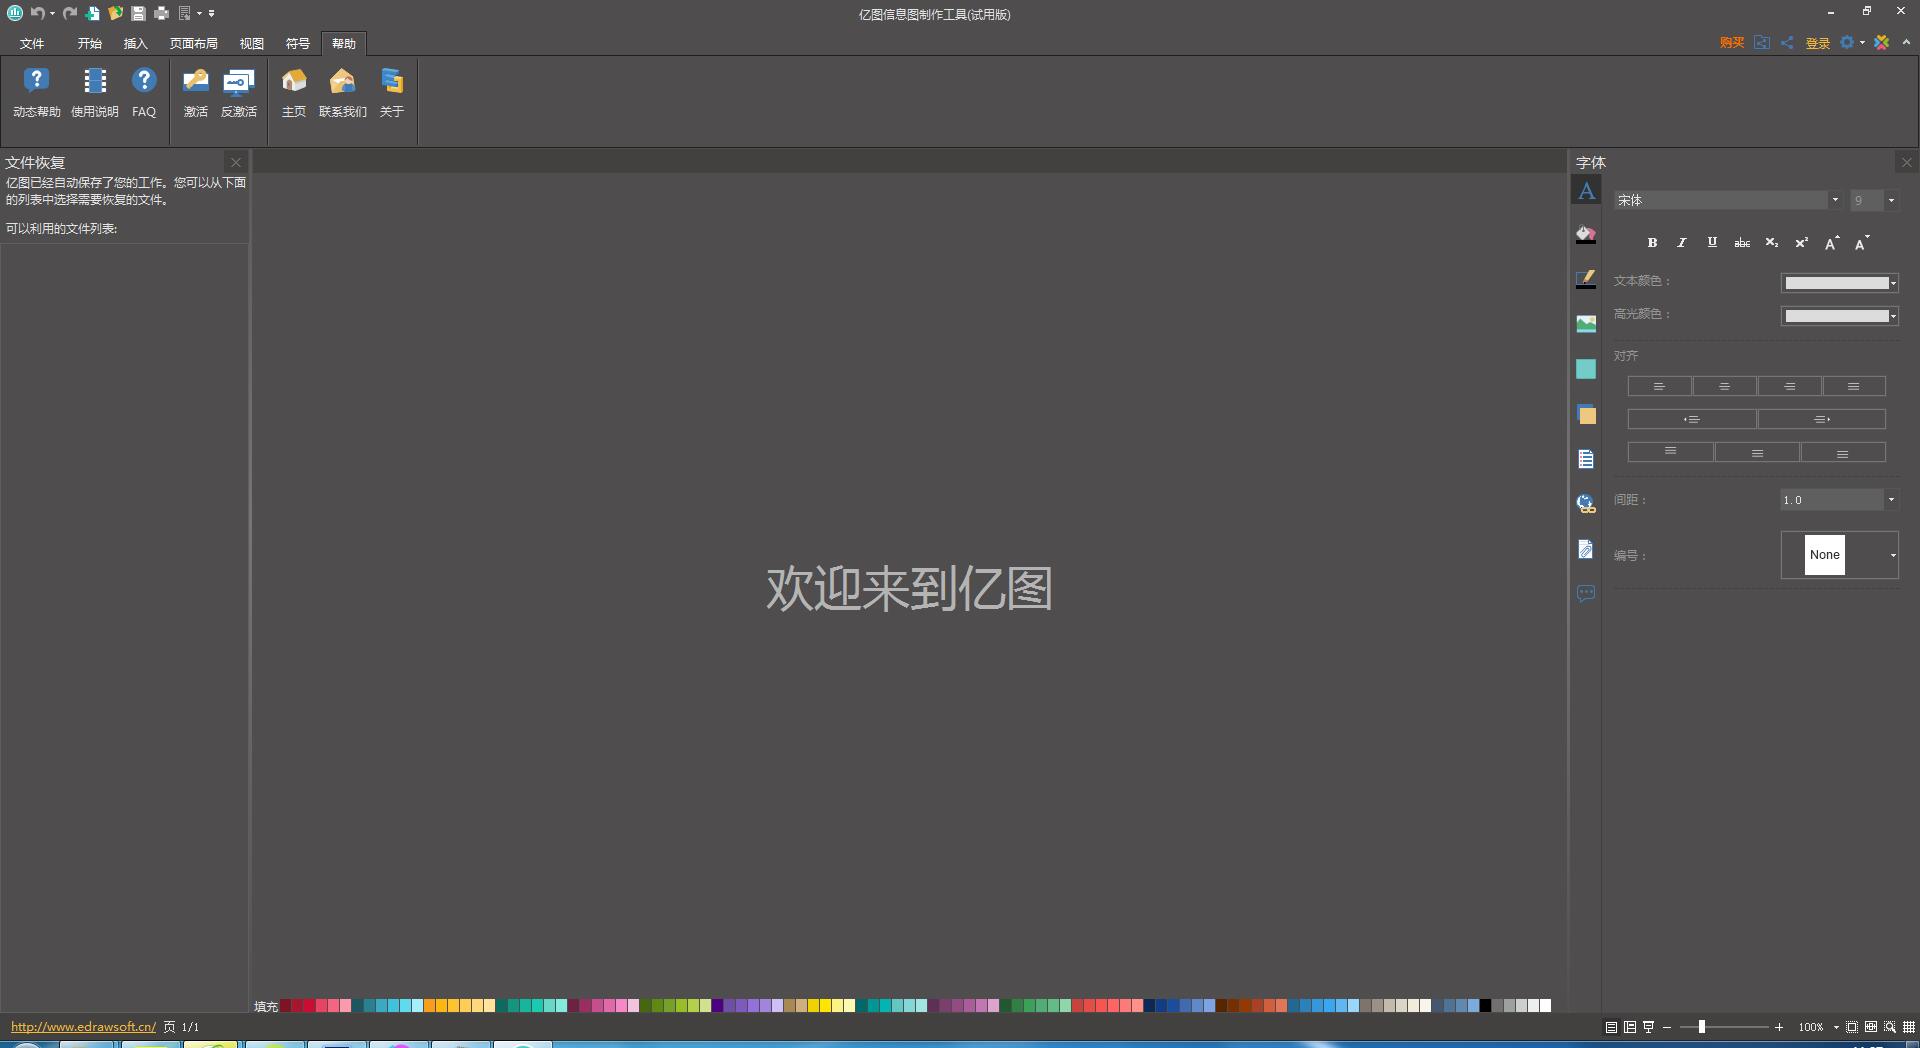
Task: Click the 购买 buy button
Action: coord(1731,43)
